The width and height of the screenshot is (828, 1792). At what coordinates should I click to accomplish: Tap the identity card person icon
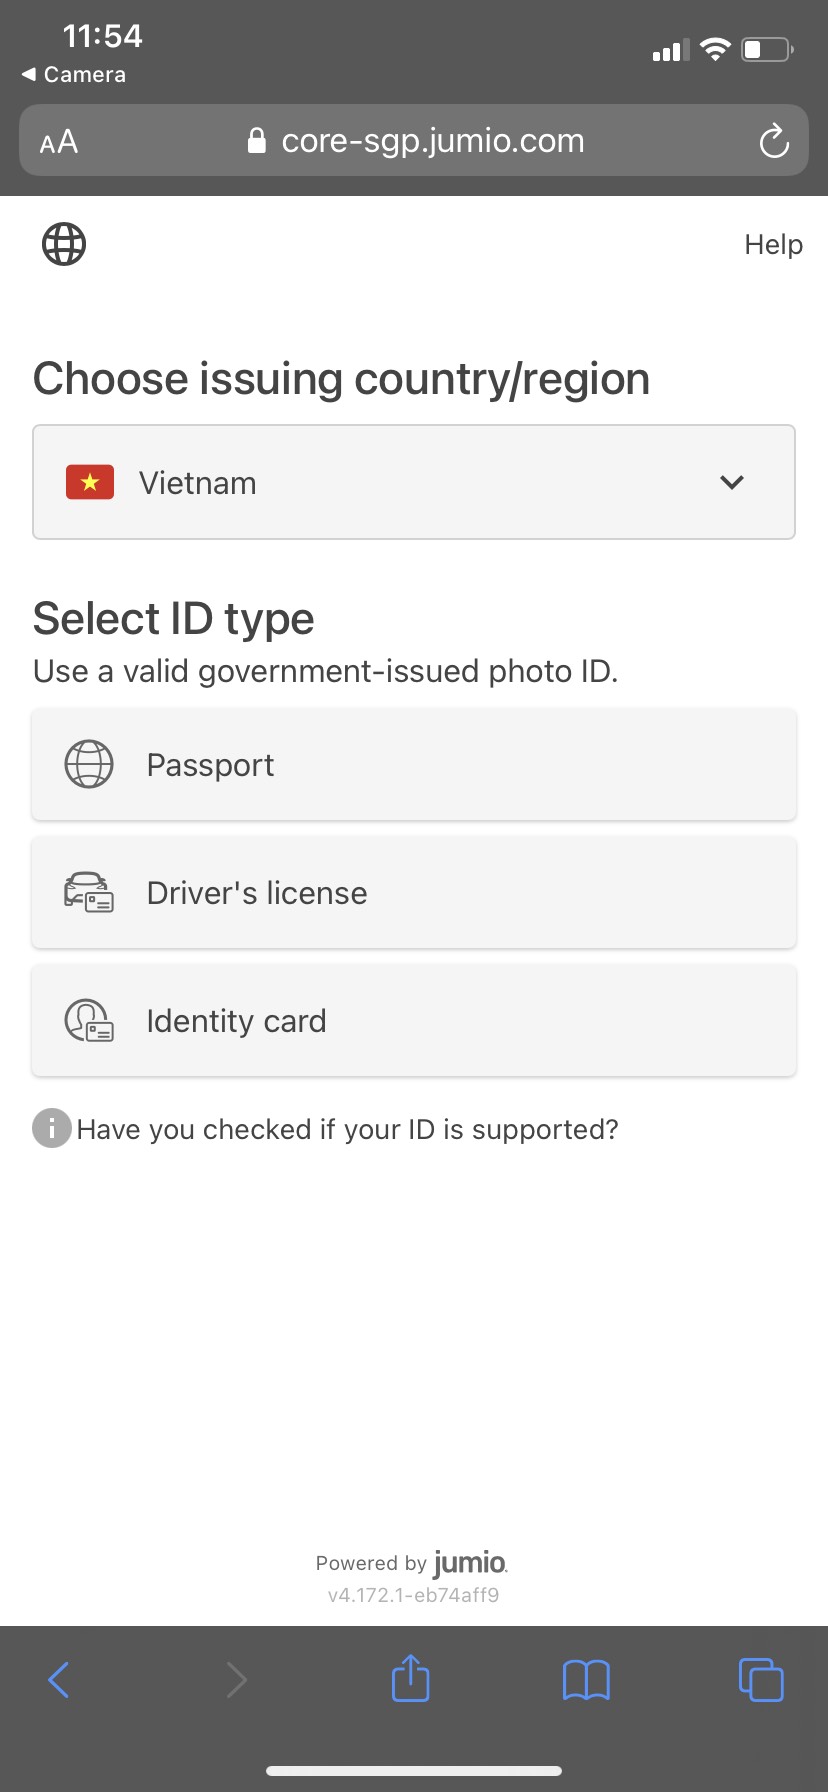tap(89, 1021)
